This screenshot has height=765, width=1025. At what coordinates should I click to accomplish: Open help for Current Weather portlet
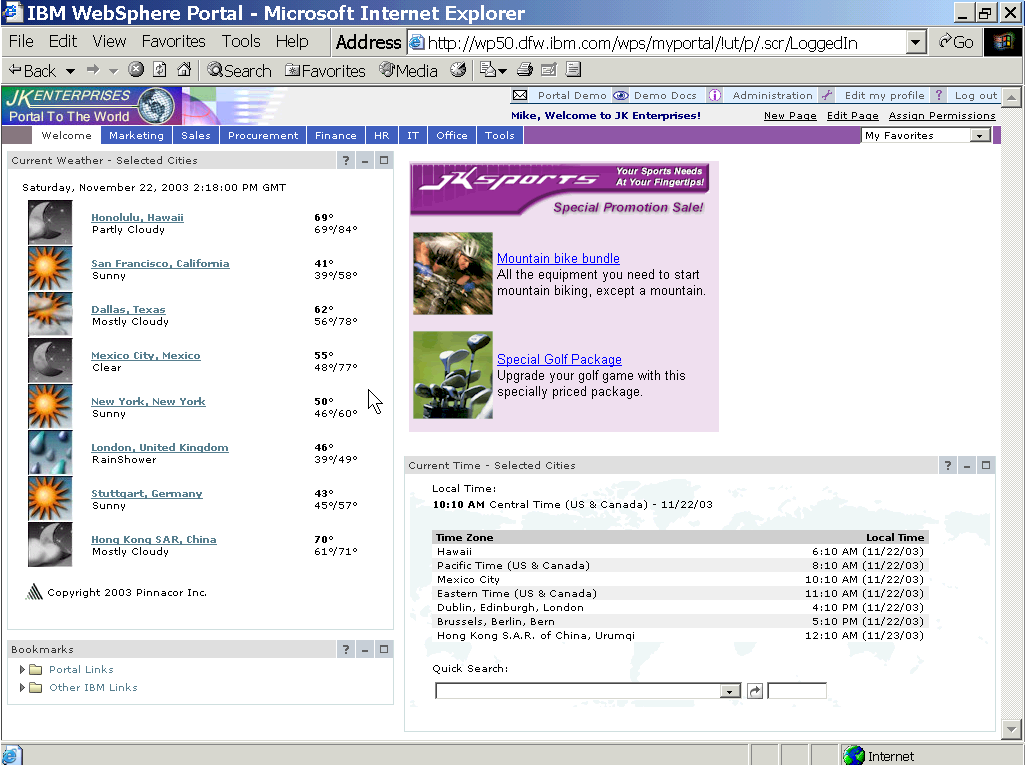[x=346, y=160]
